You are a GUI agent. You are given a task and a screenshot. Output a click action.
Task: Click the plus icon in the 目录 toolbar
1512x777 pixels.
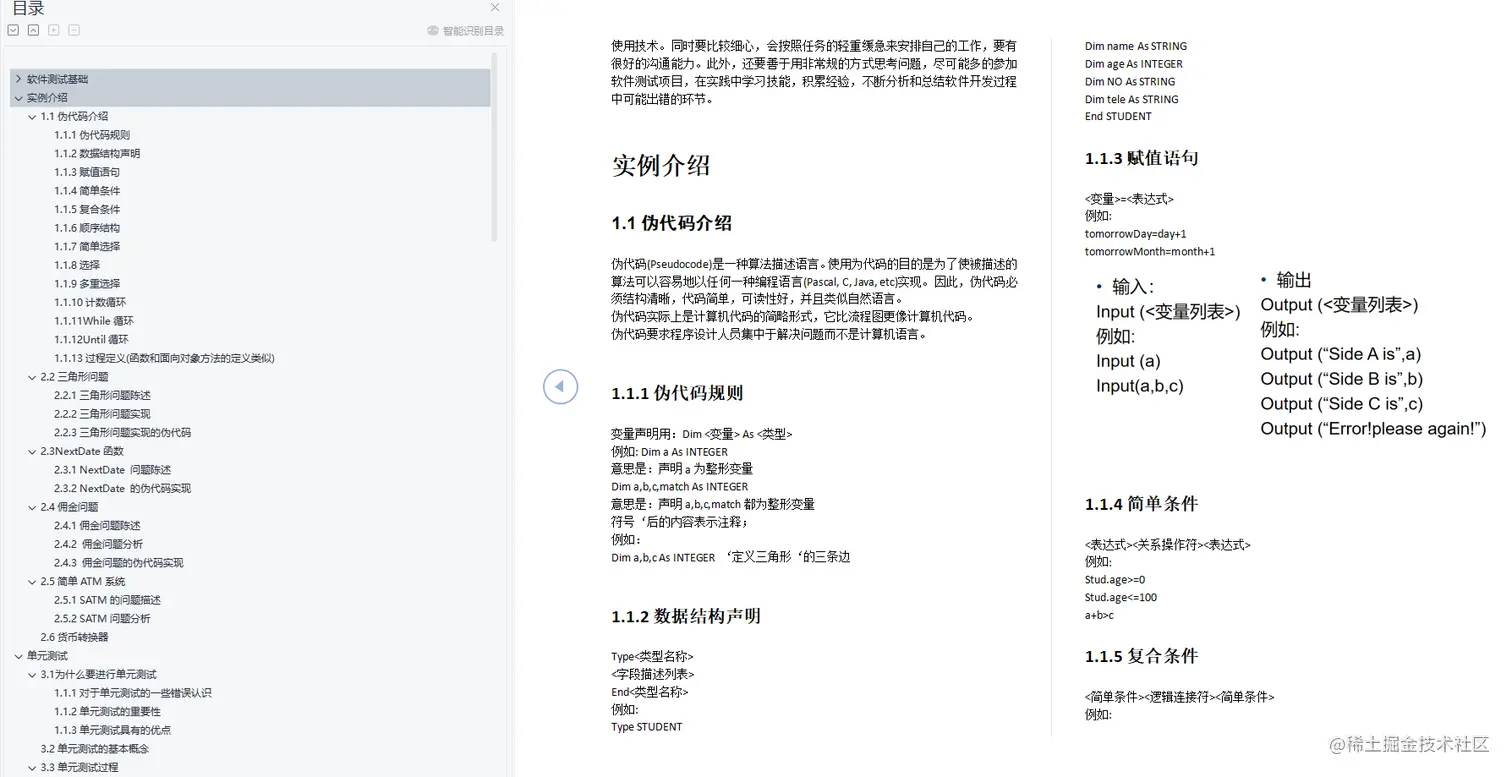click(x=53, y=30)
